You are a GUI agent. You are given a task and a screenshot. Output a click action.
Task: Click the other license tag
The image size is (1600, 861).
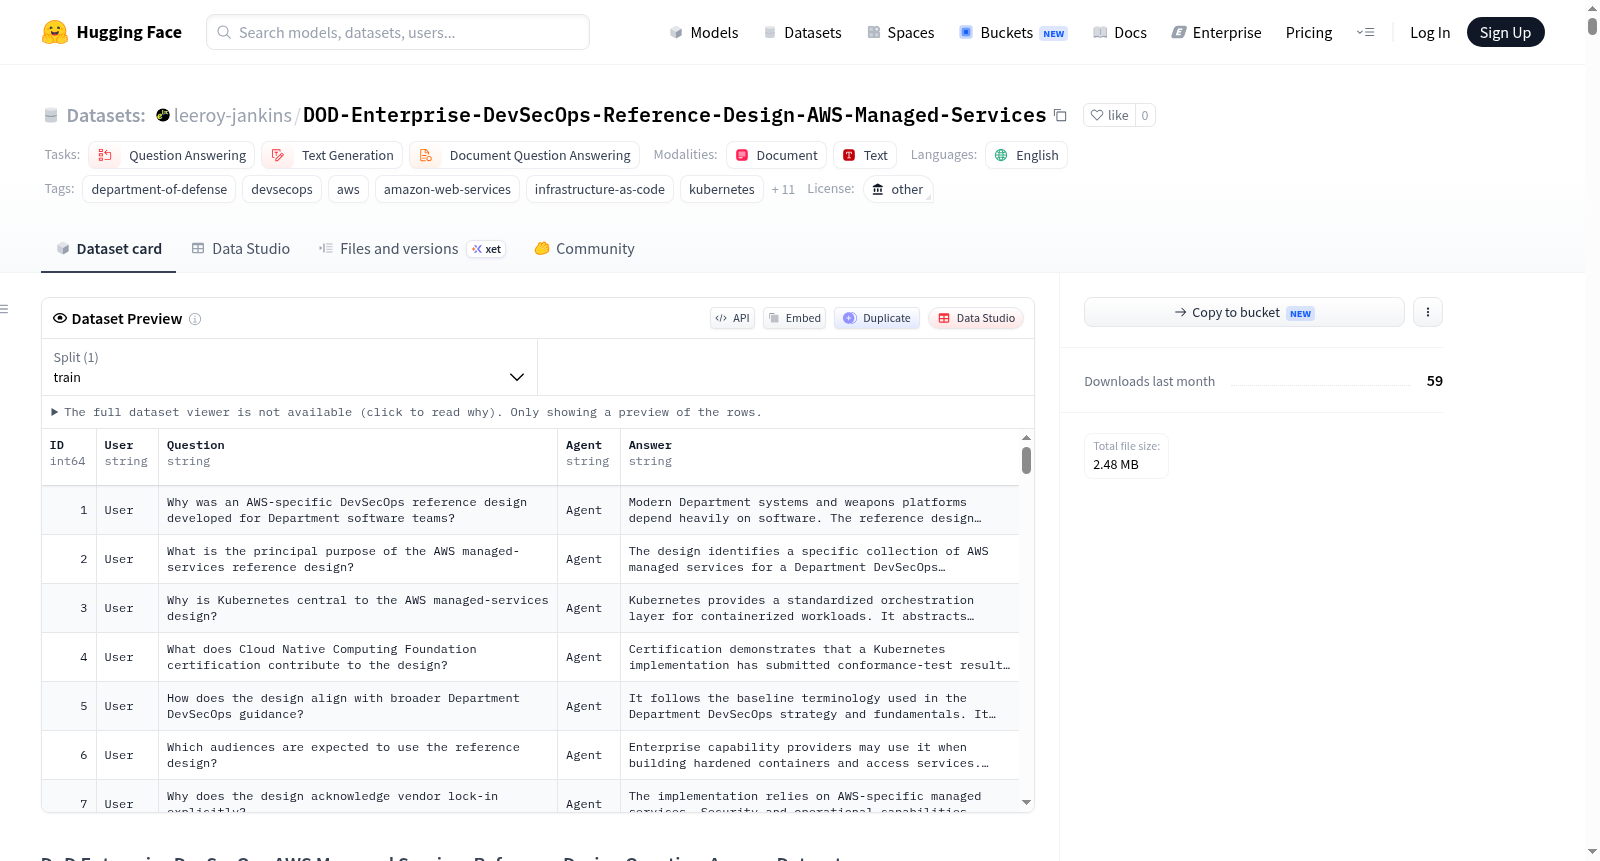click(x=898, y=189)
